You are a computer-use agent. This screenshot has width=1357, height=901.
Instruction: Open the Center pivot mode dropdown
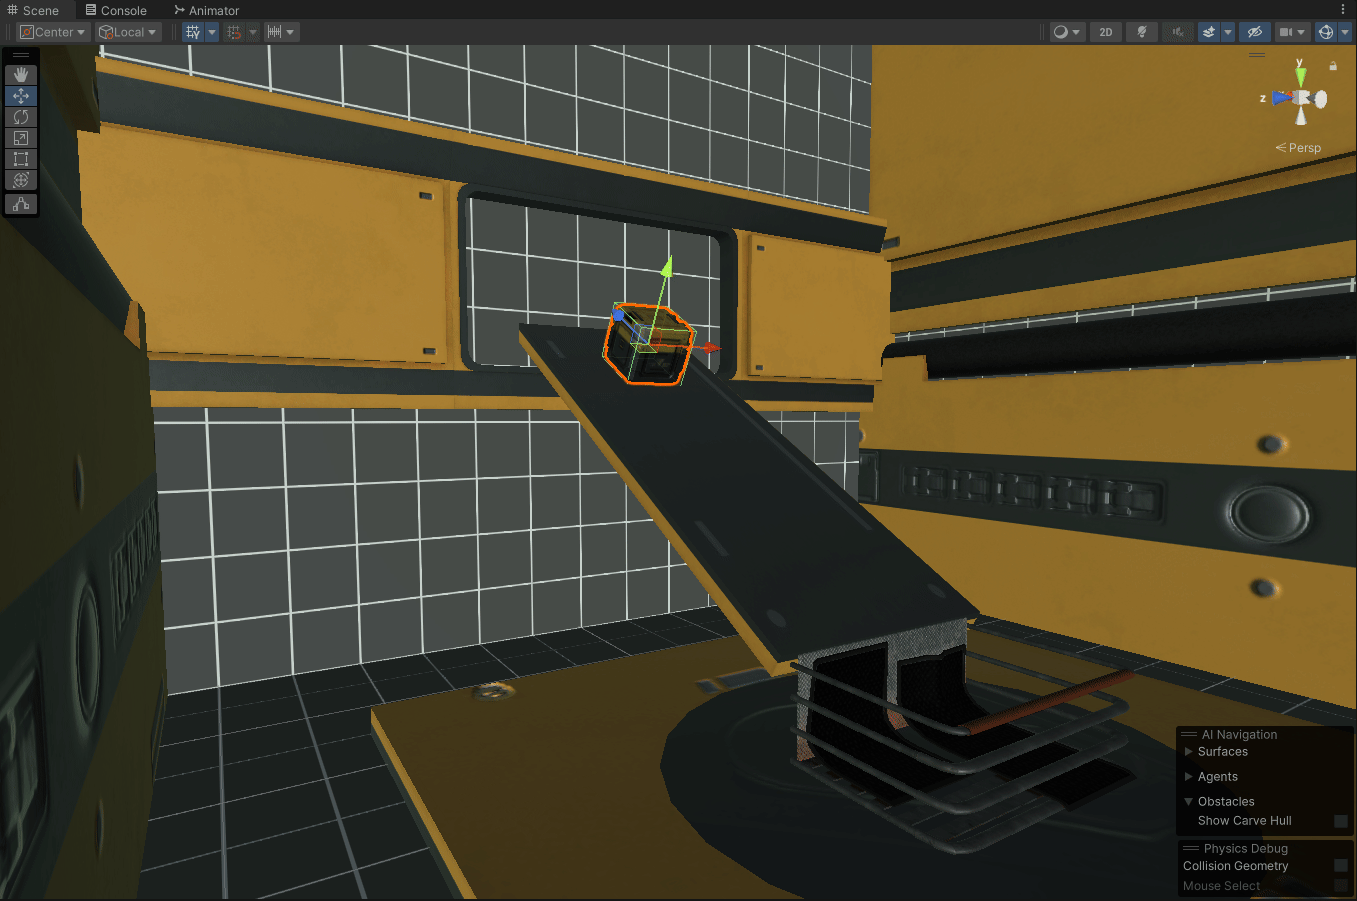coord(52,31)
